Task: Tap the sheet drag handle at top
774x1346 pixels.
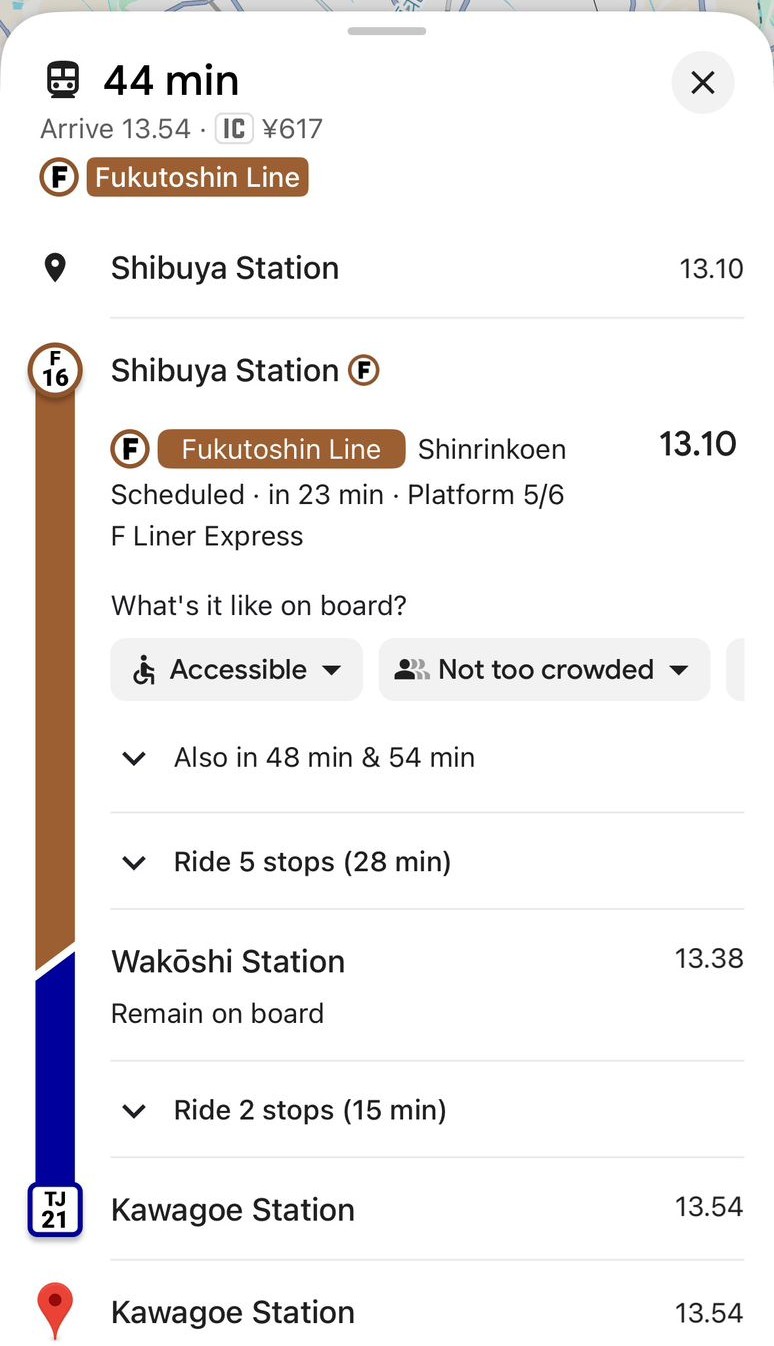Action: coord(387,31)
